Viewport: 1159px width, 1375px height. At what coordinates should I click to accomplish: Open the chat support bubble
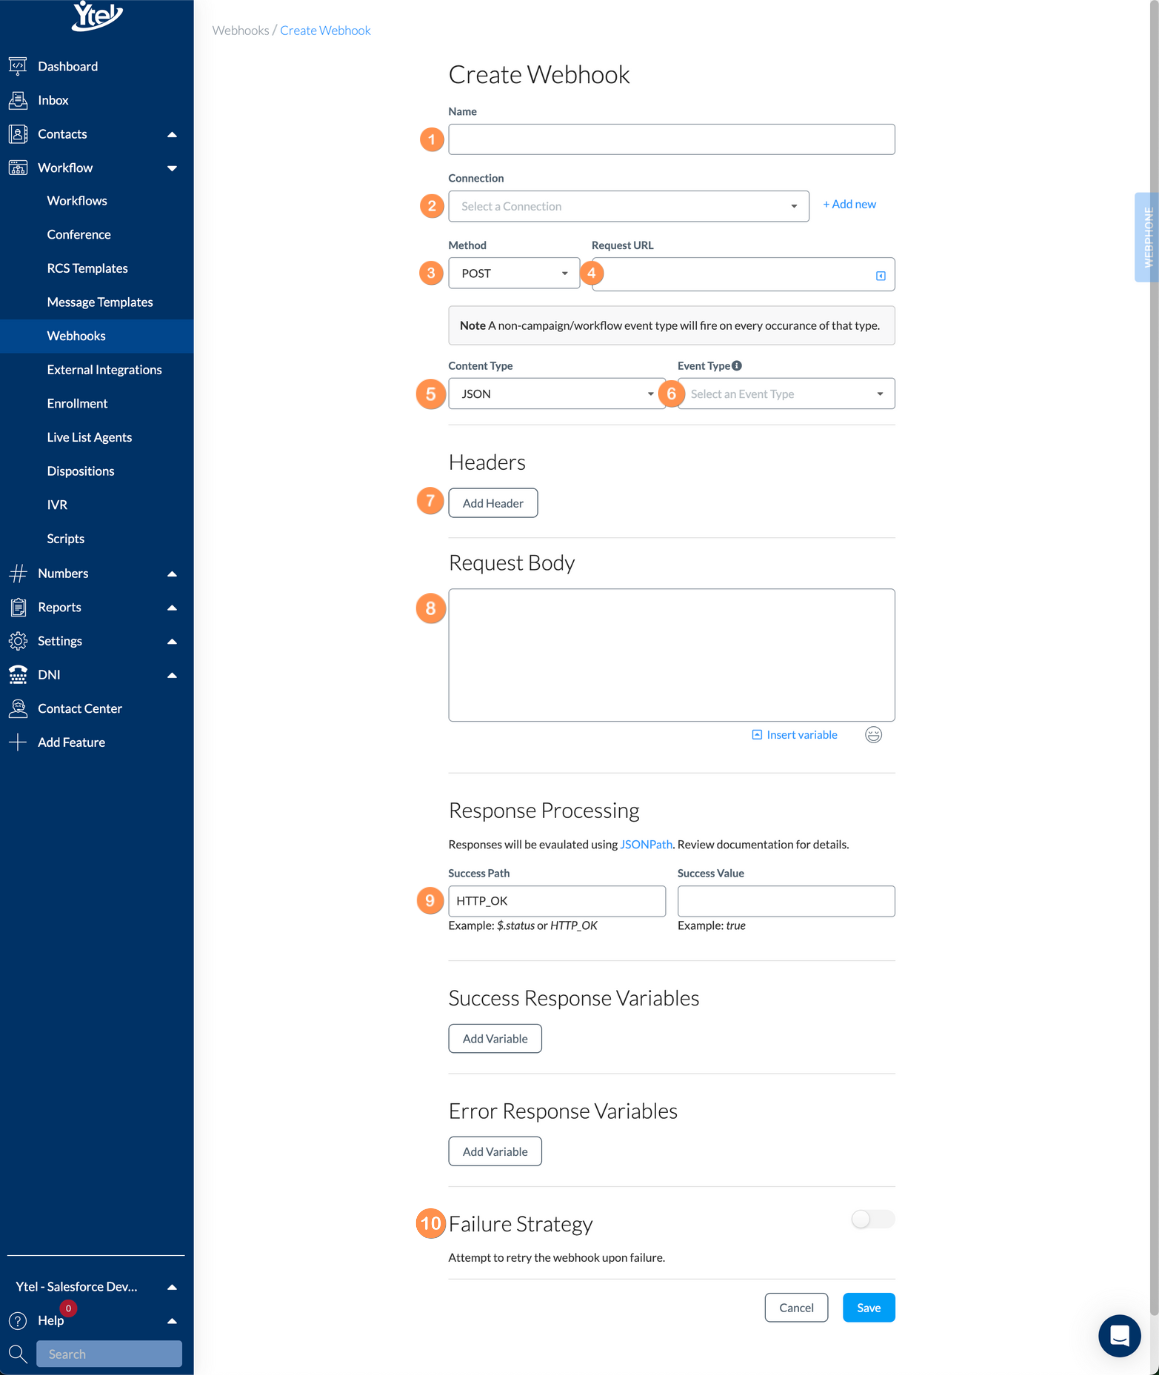(1119, 1335)
